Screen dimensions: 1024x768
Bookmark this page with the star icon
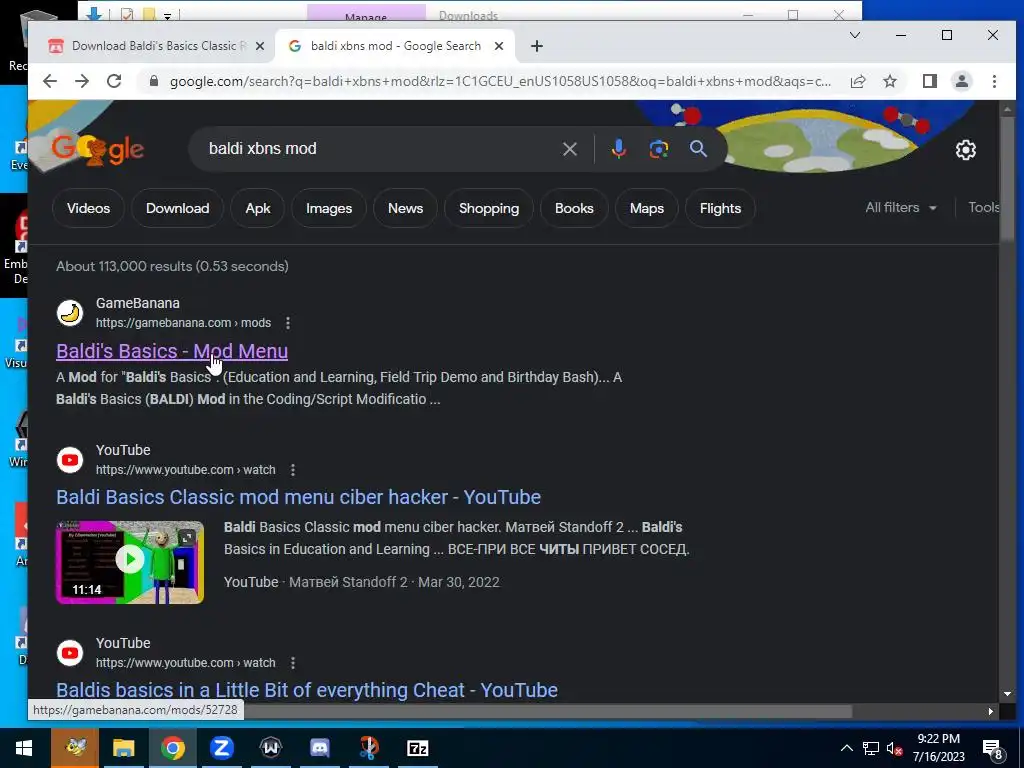click(889, 81)
